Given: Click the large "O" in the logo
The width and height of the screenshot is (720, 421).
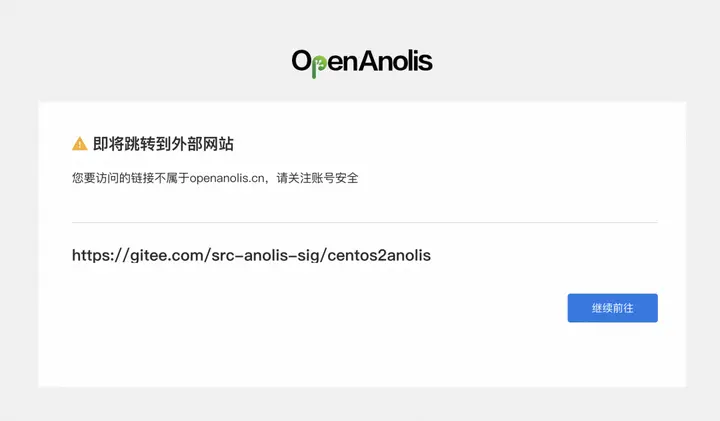Looking at the screenshot, I should coord(302,61).
